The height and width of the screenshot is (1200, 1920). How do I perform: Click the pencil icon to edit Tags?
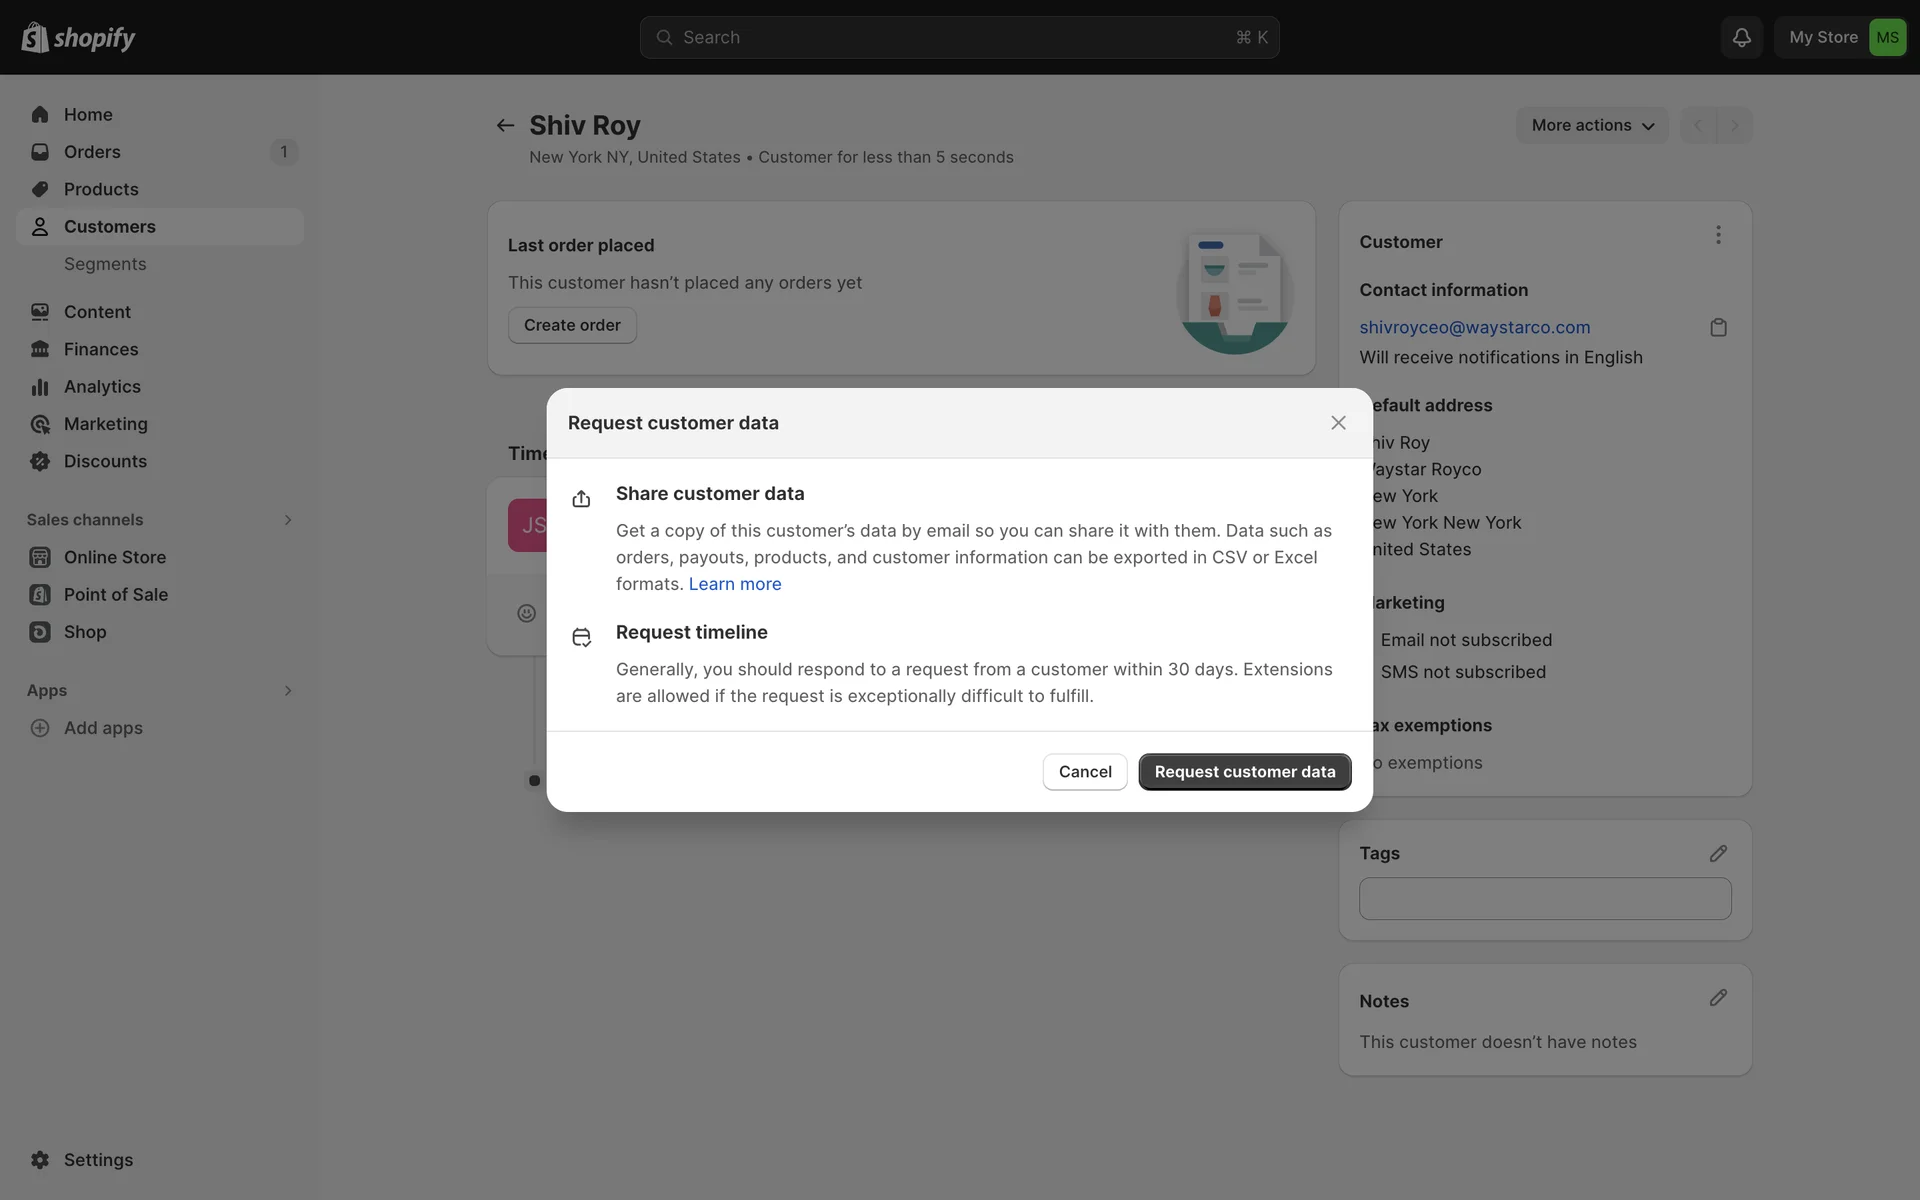(1718, 853)
